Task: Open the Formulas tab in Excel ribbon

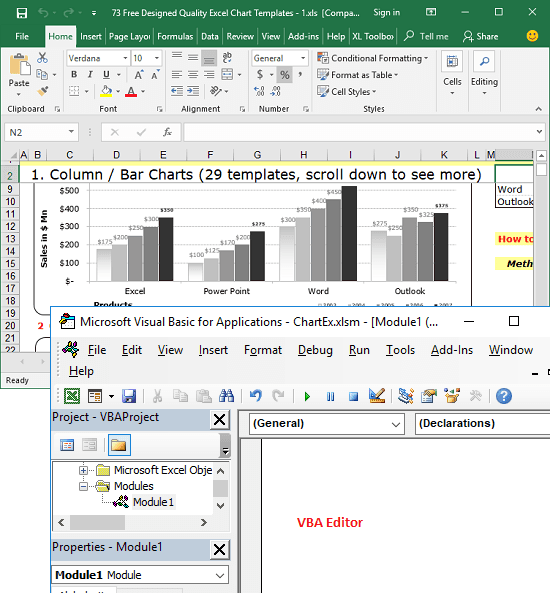Action: point(175,37)
